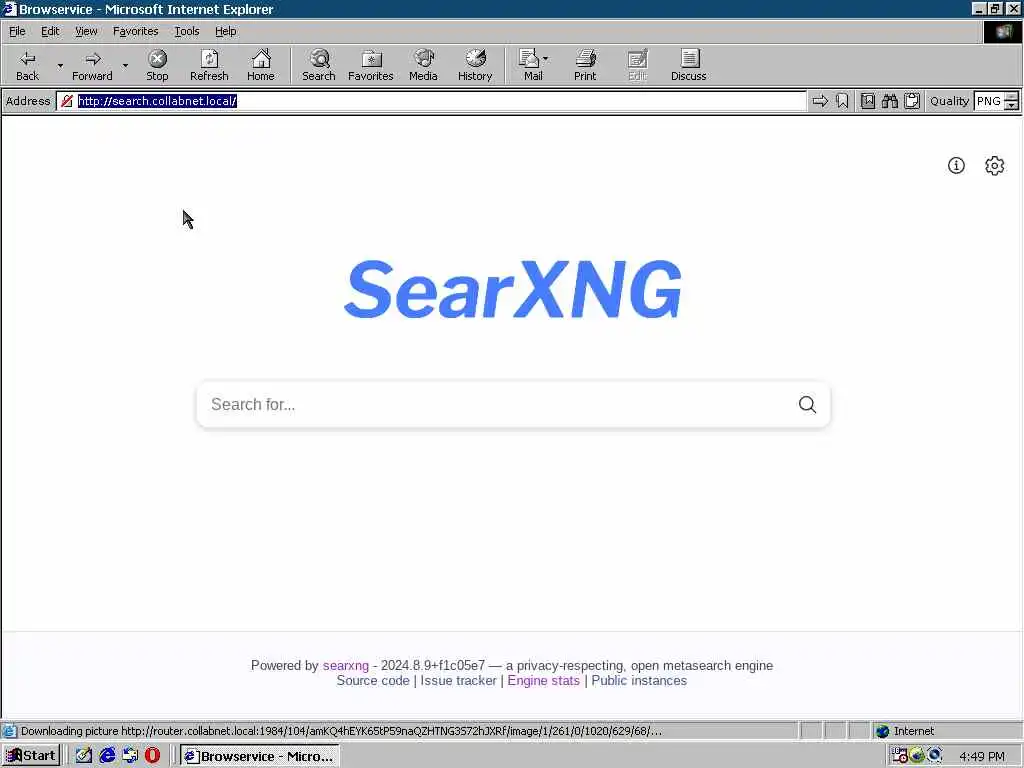This screenshot has height=768, width=1024.
Task: Open the 'Public instances' link
Action: tap(639, 680)
